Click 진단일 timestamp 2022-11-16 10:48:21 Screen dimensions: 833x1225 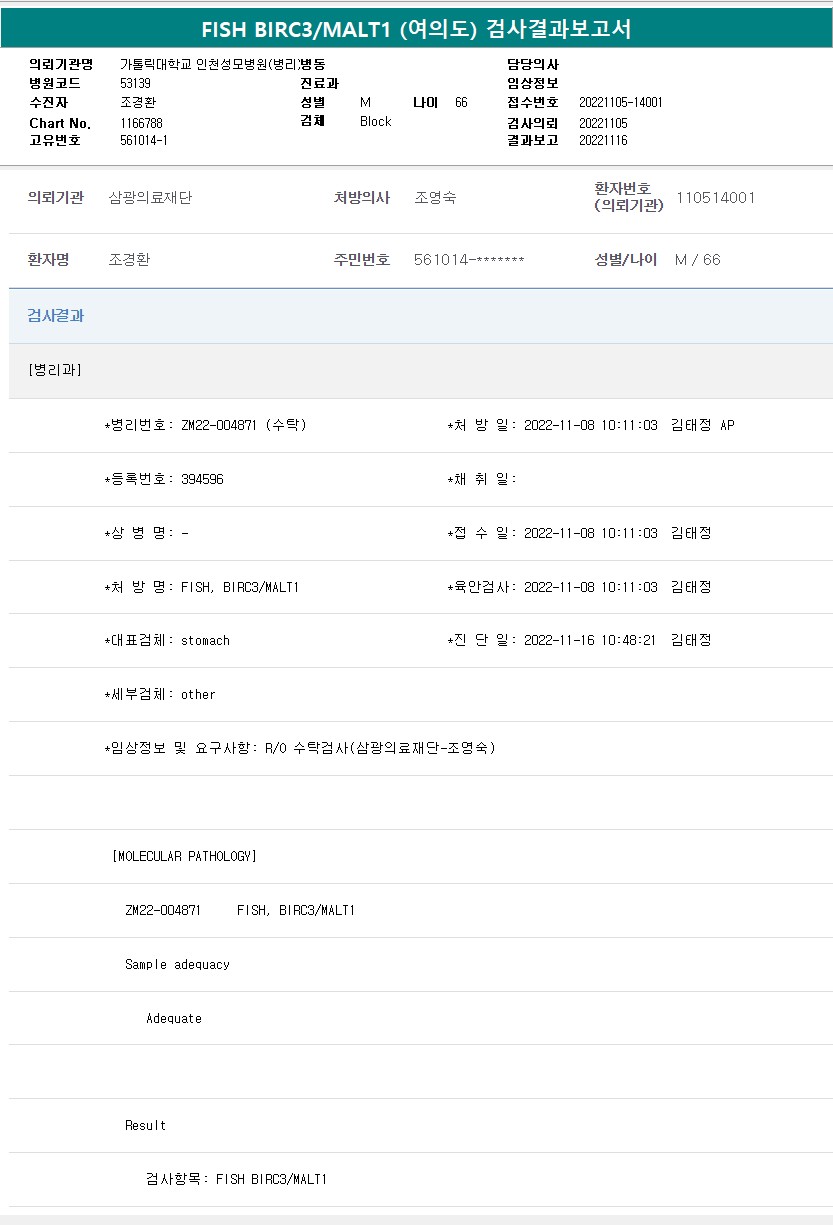[x=590, y=640]
